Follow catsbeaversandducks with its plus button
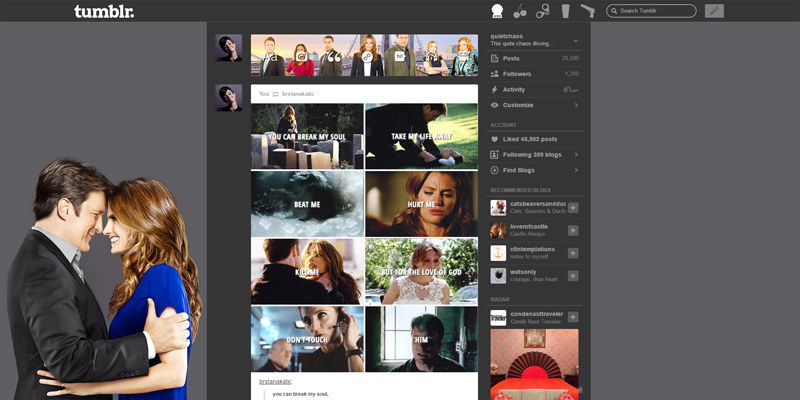Image resolution: width=800 pixels, height=400 pixels. [x=573, y=208]
